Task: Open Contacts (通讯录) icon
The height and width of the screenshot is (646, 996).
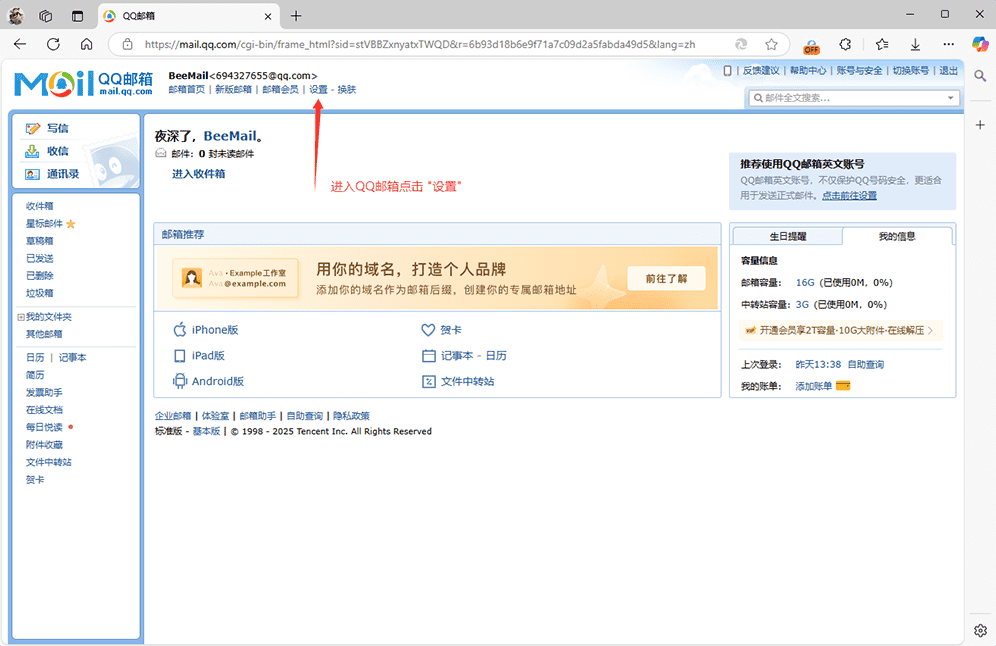Action: coord(32,174)
